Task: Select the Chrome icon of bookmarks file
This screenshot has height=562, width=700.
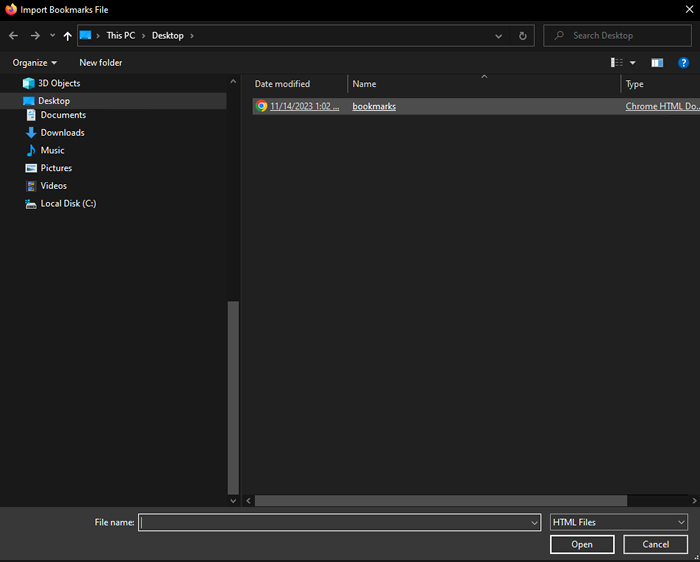Action: [261, 106]
